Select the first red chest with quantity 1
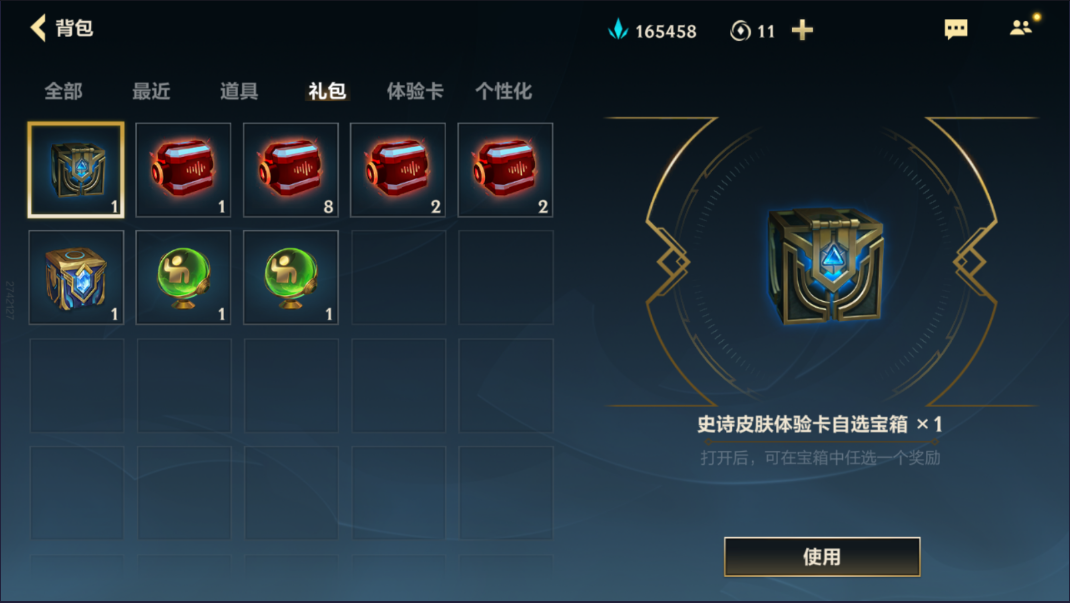This screenshot has width=1070, height=603. (183, 170)
